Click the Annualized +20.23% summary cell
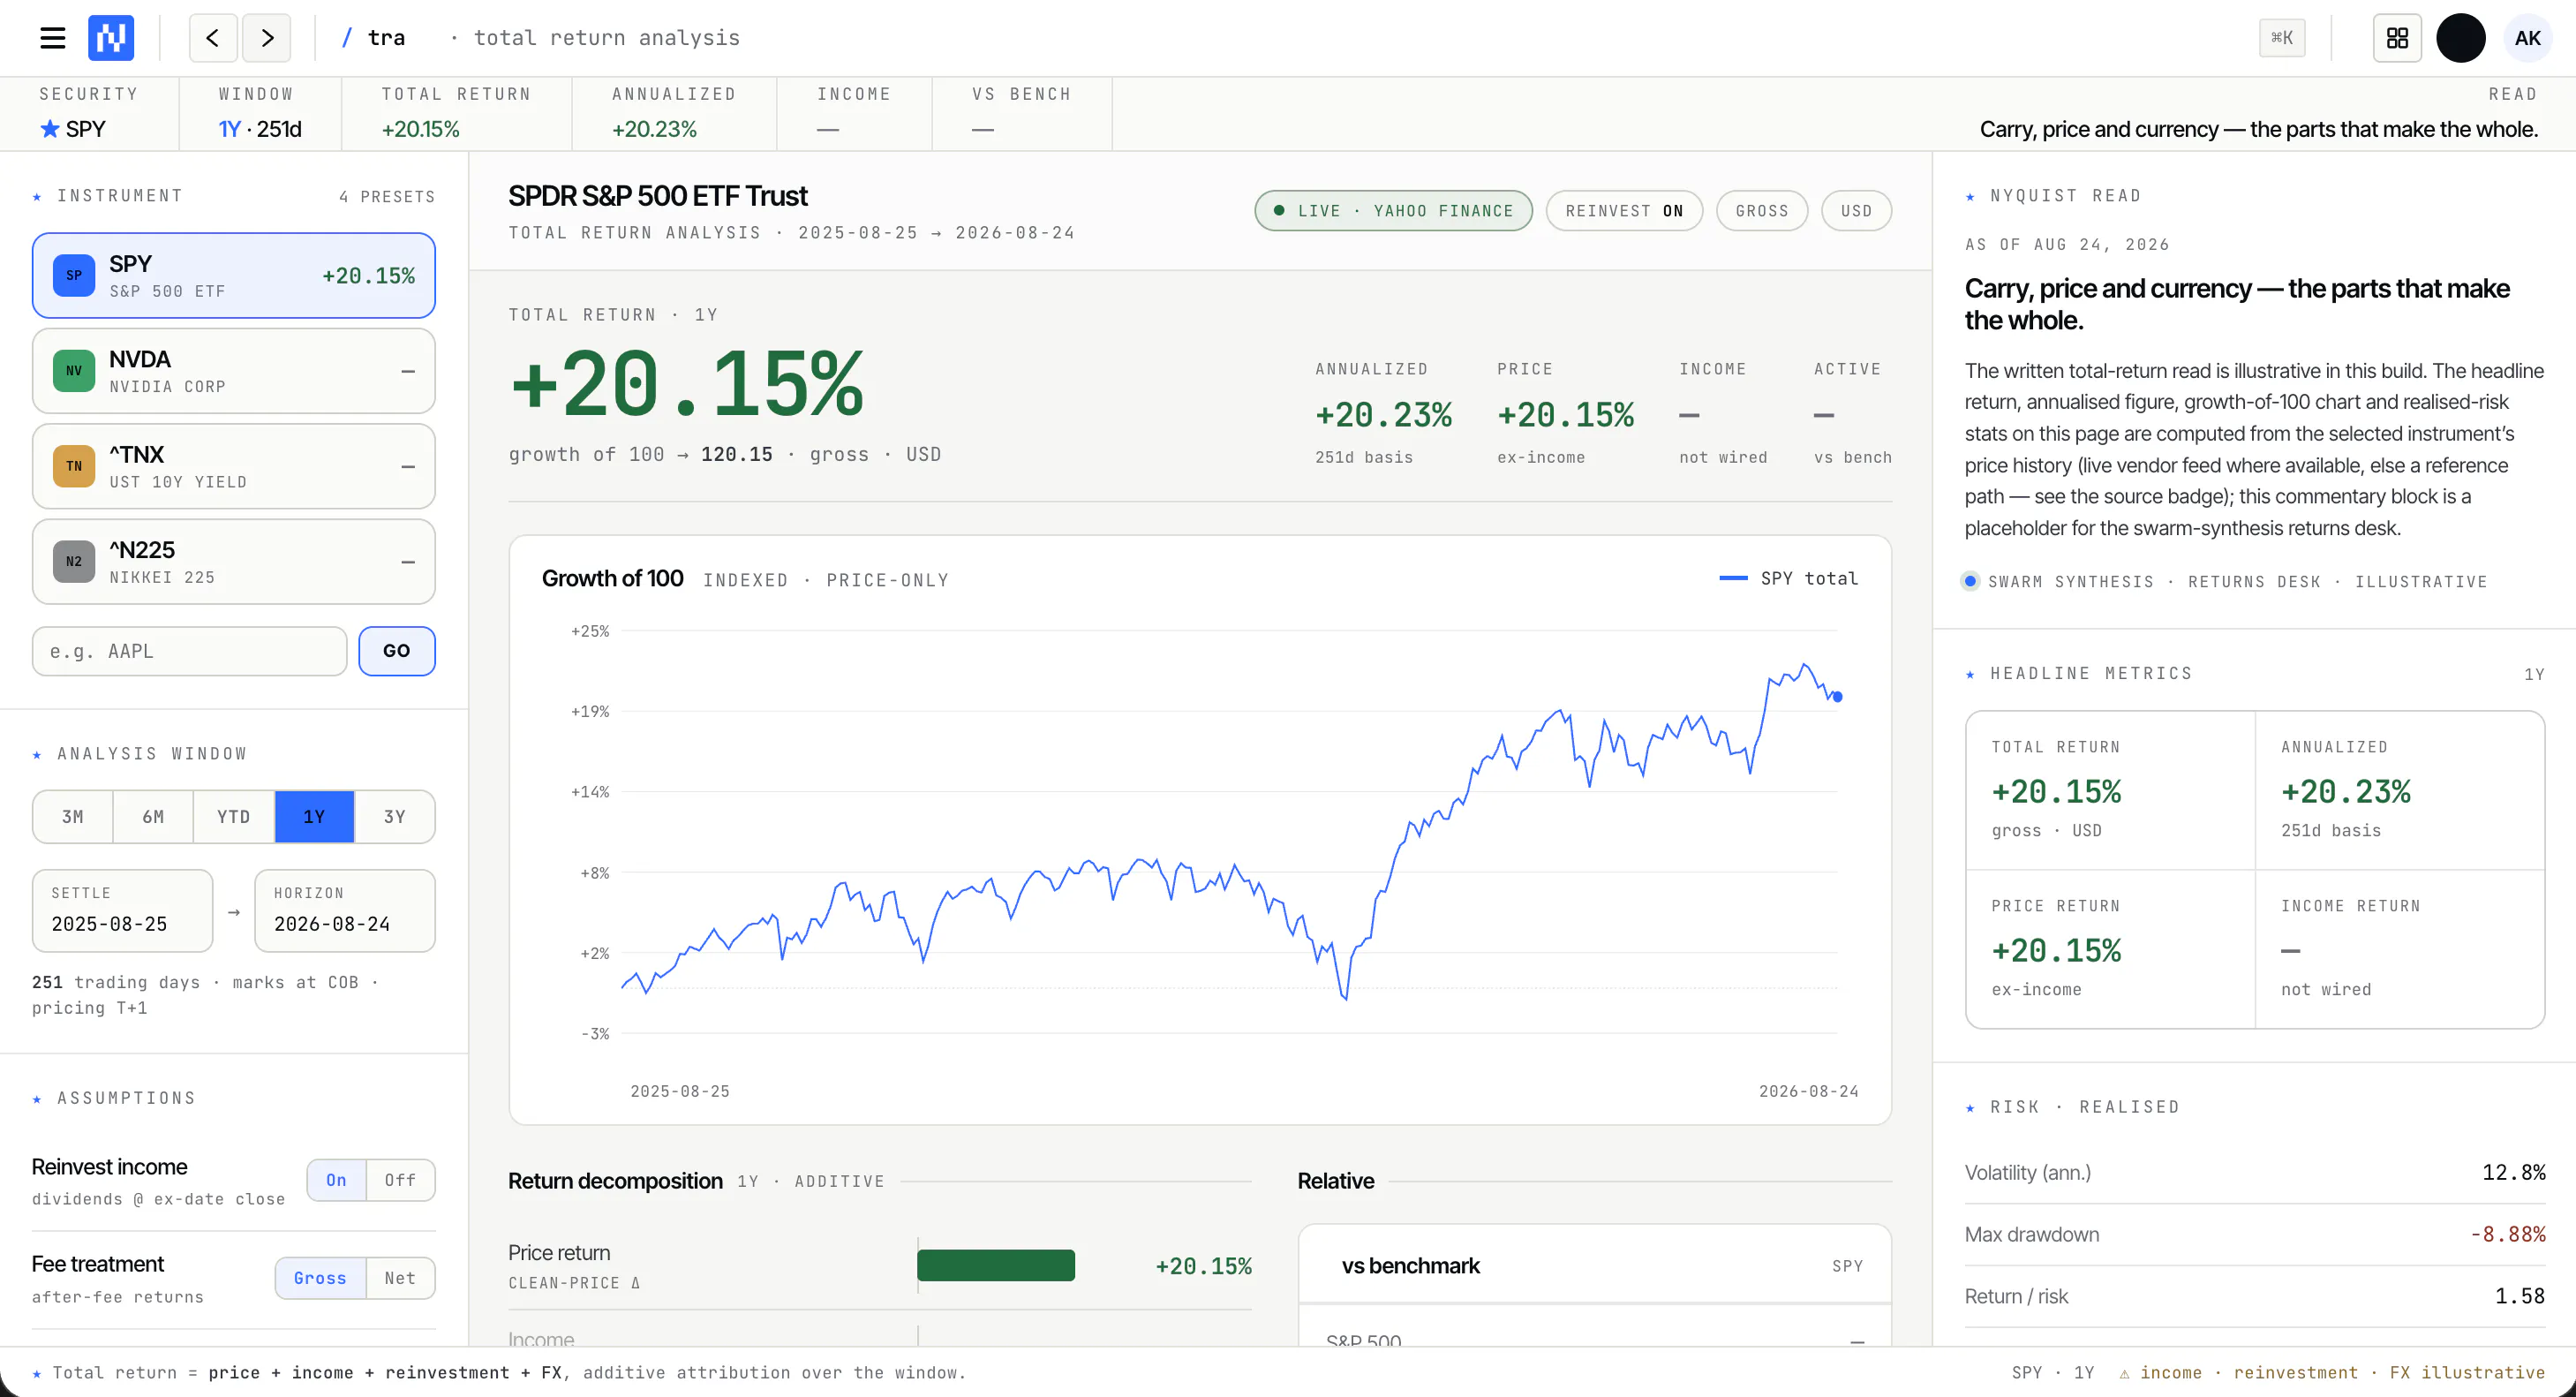 tap(674, 114)
